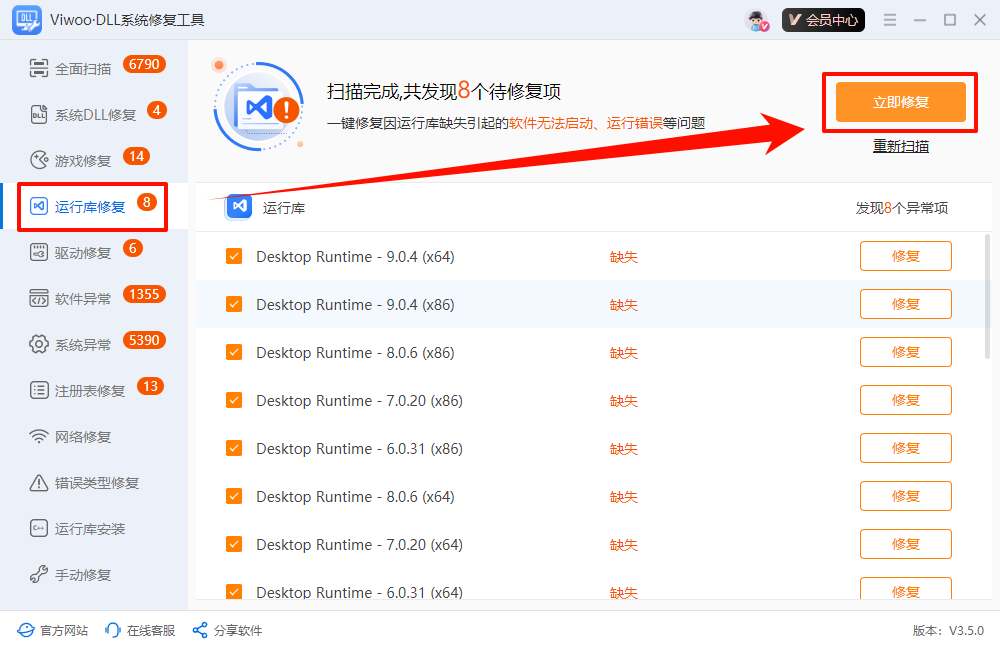The image size is (1000, 650).
Task: Open the 官方网站 official website link
Action: point(54,630)
